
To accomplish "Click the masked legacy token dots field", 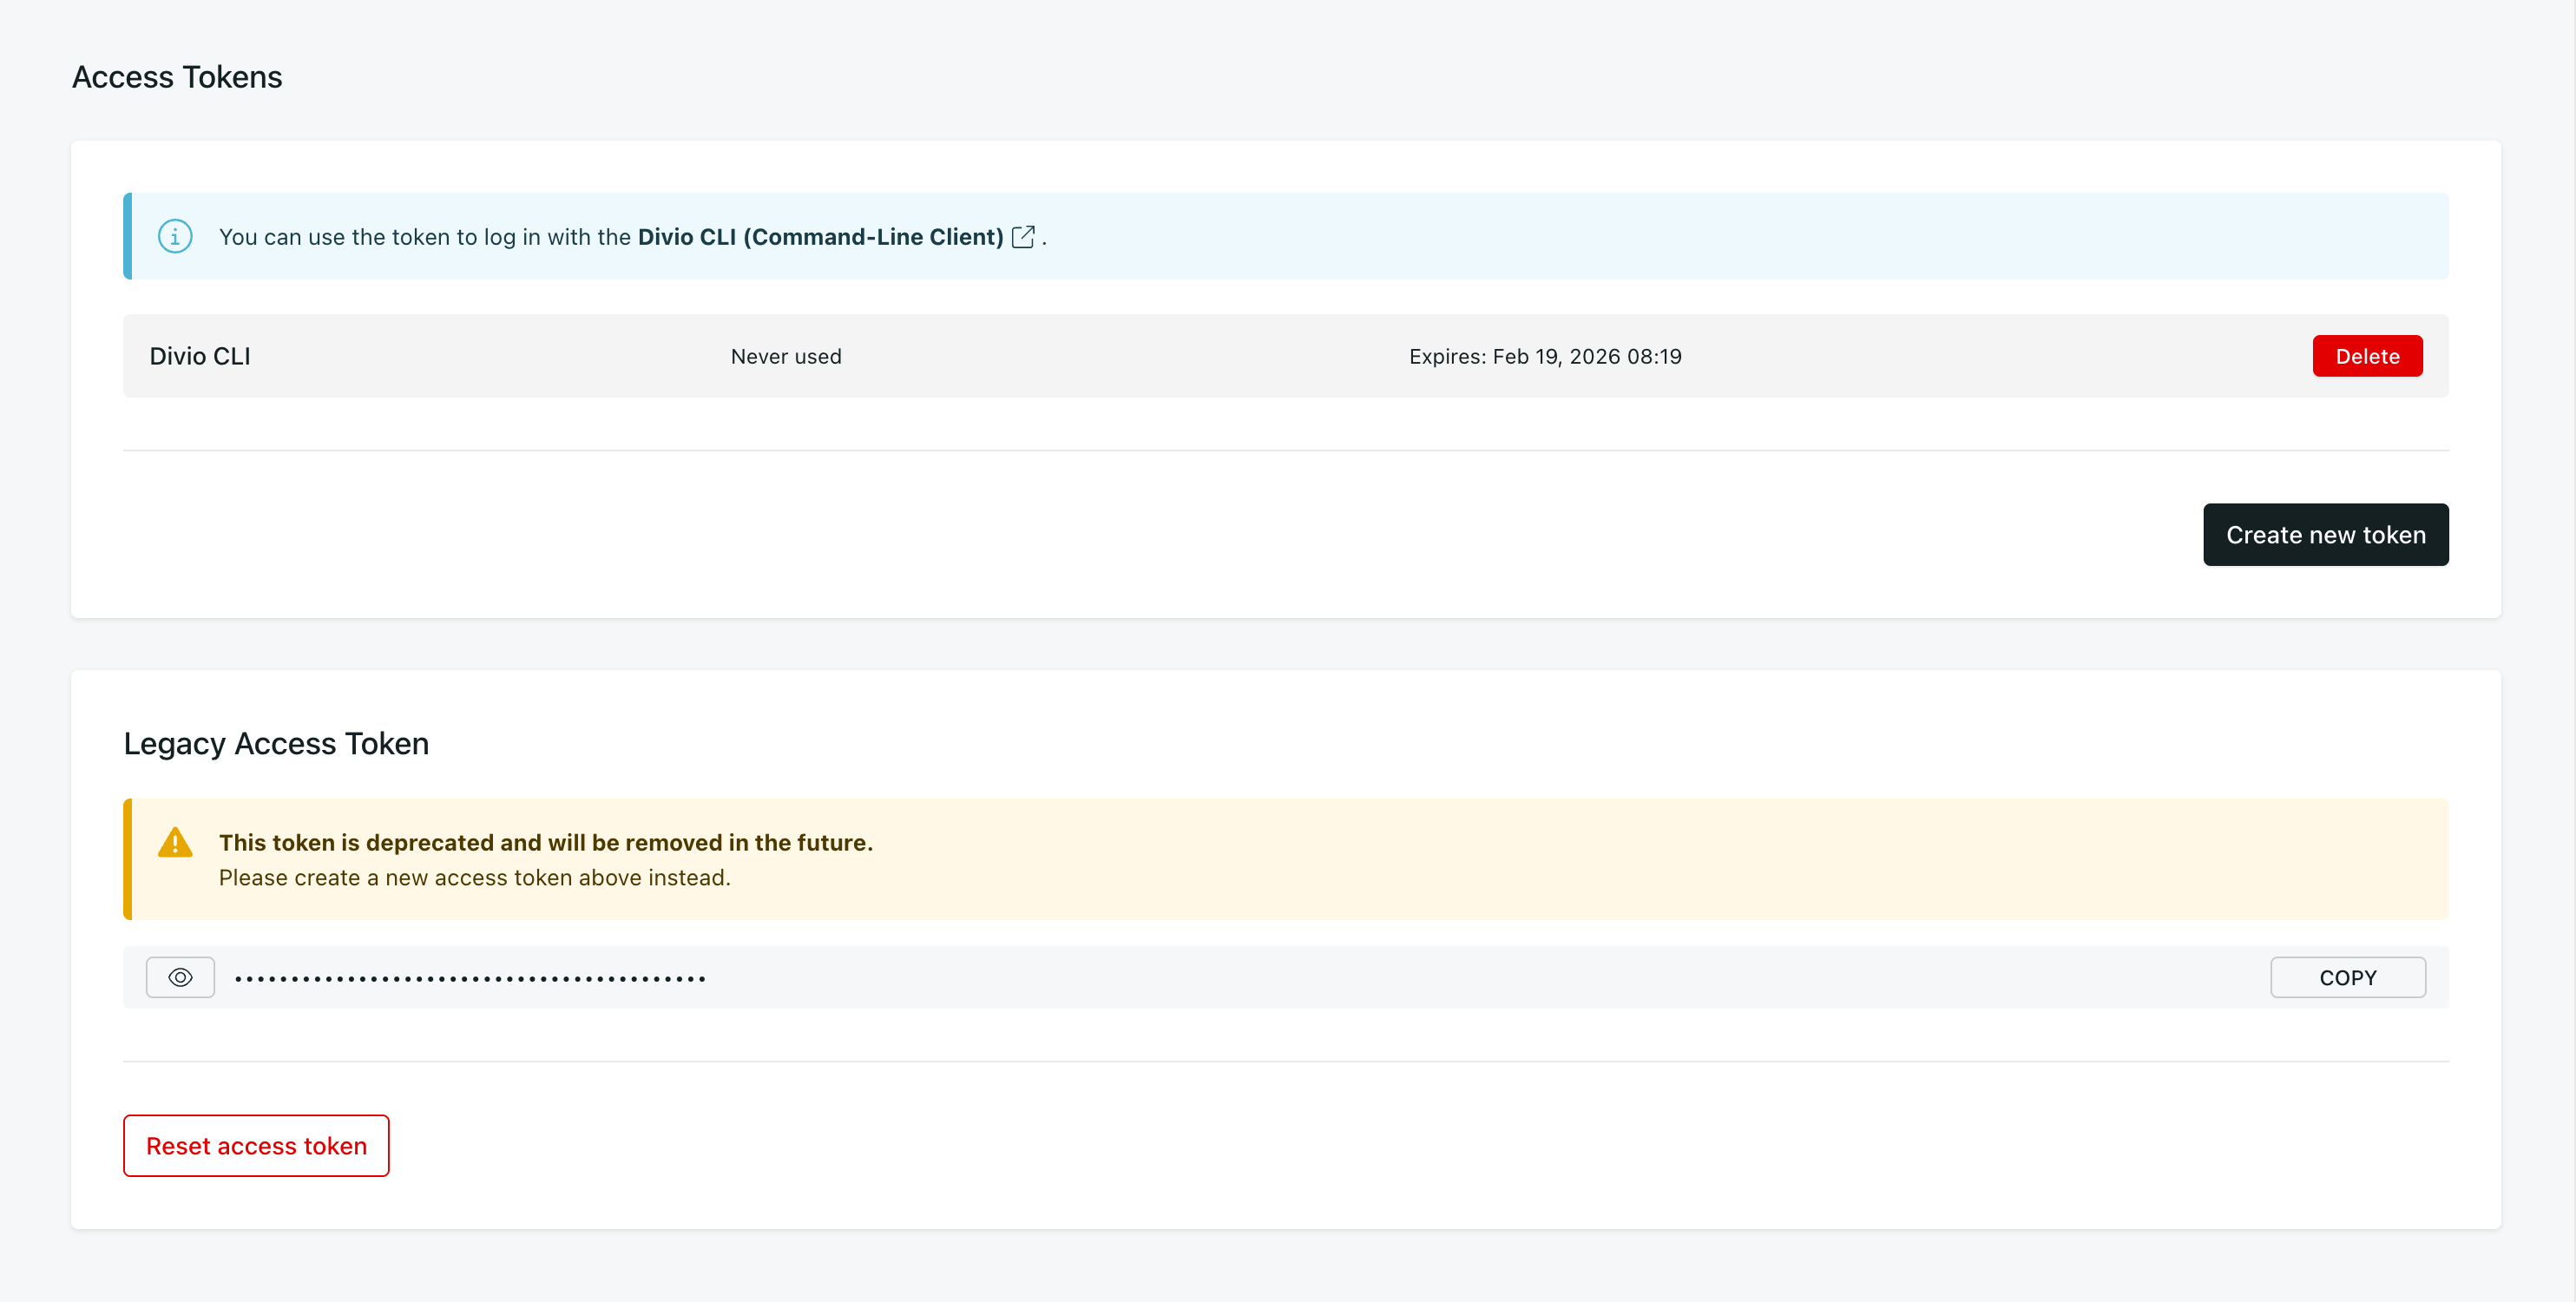I will coord(470,979).
